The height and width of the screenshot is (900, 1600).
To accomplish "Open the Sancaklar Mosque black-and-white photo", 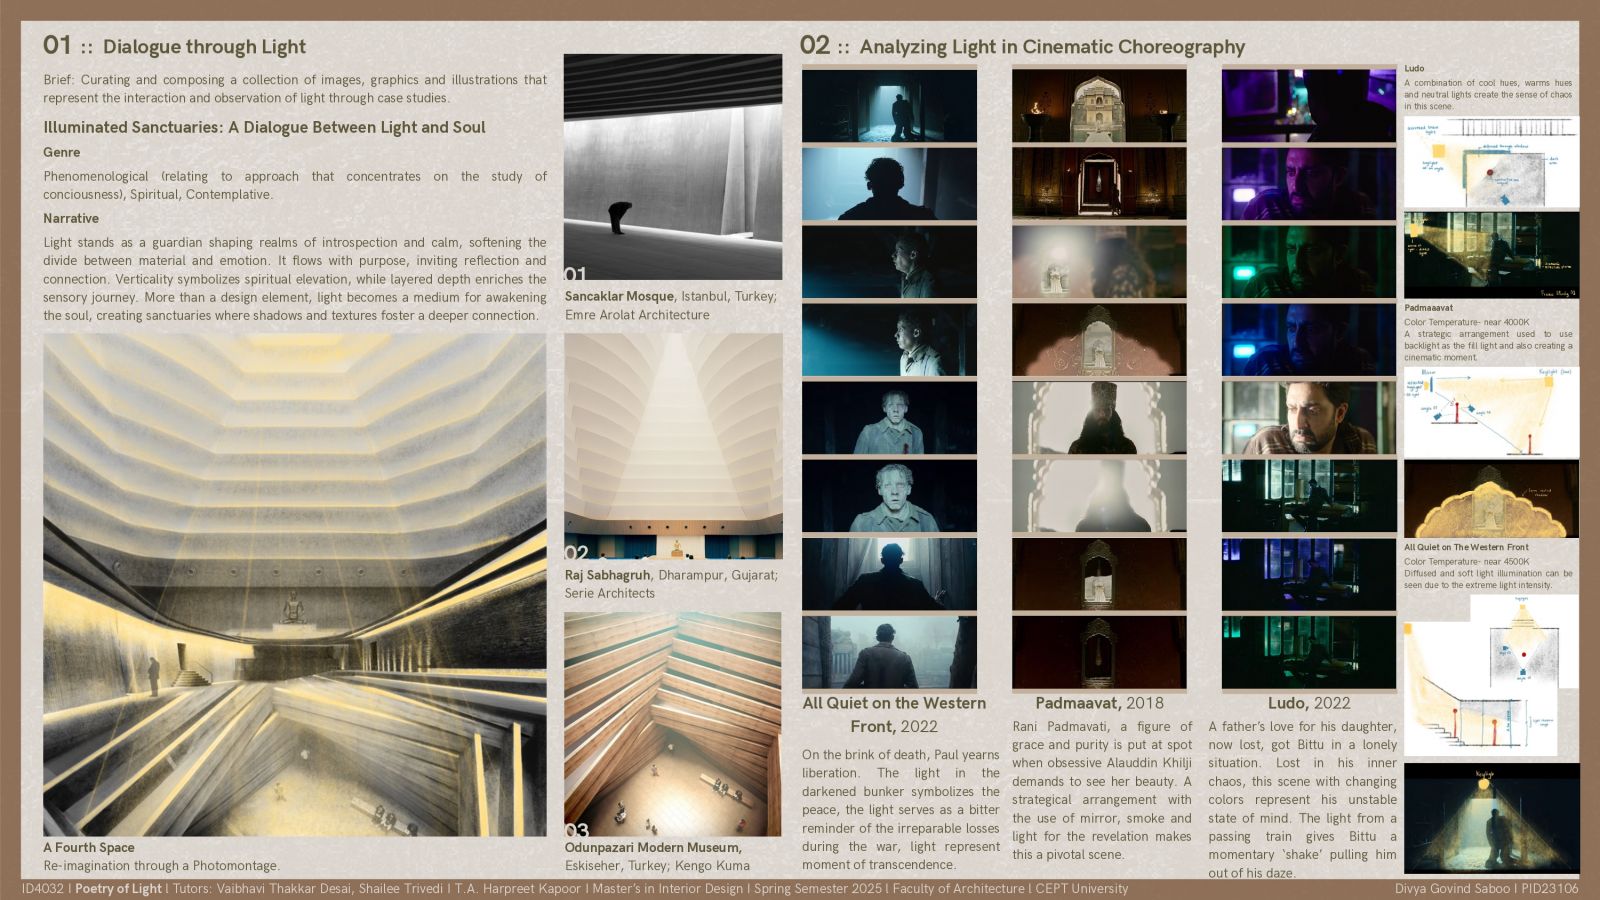I will 673,167.
